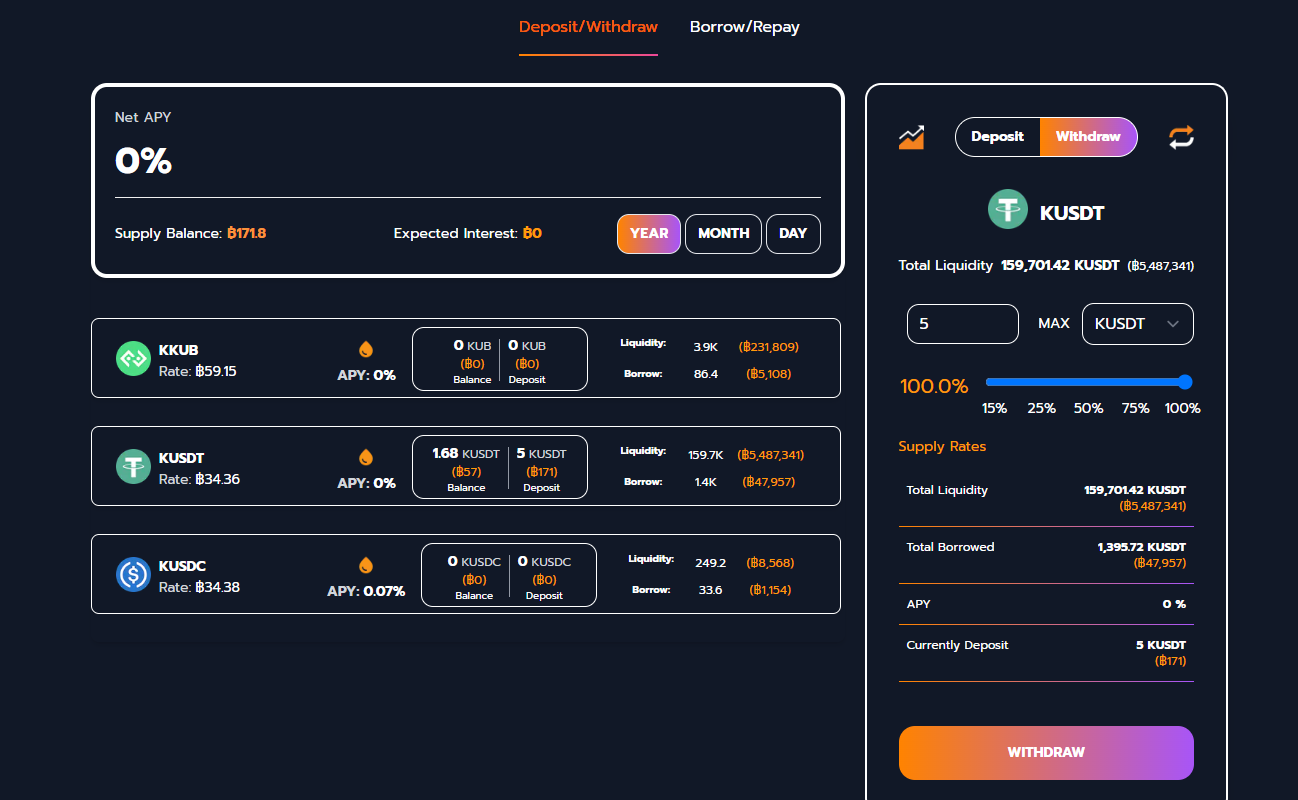Click the KUSDT Rate ฿34.36 text
This screenshot has width=1298, height=800.
199,479
